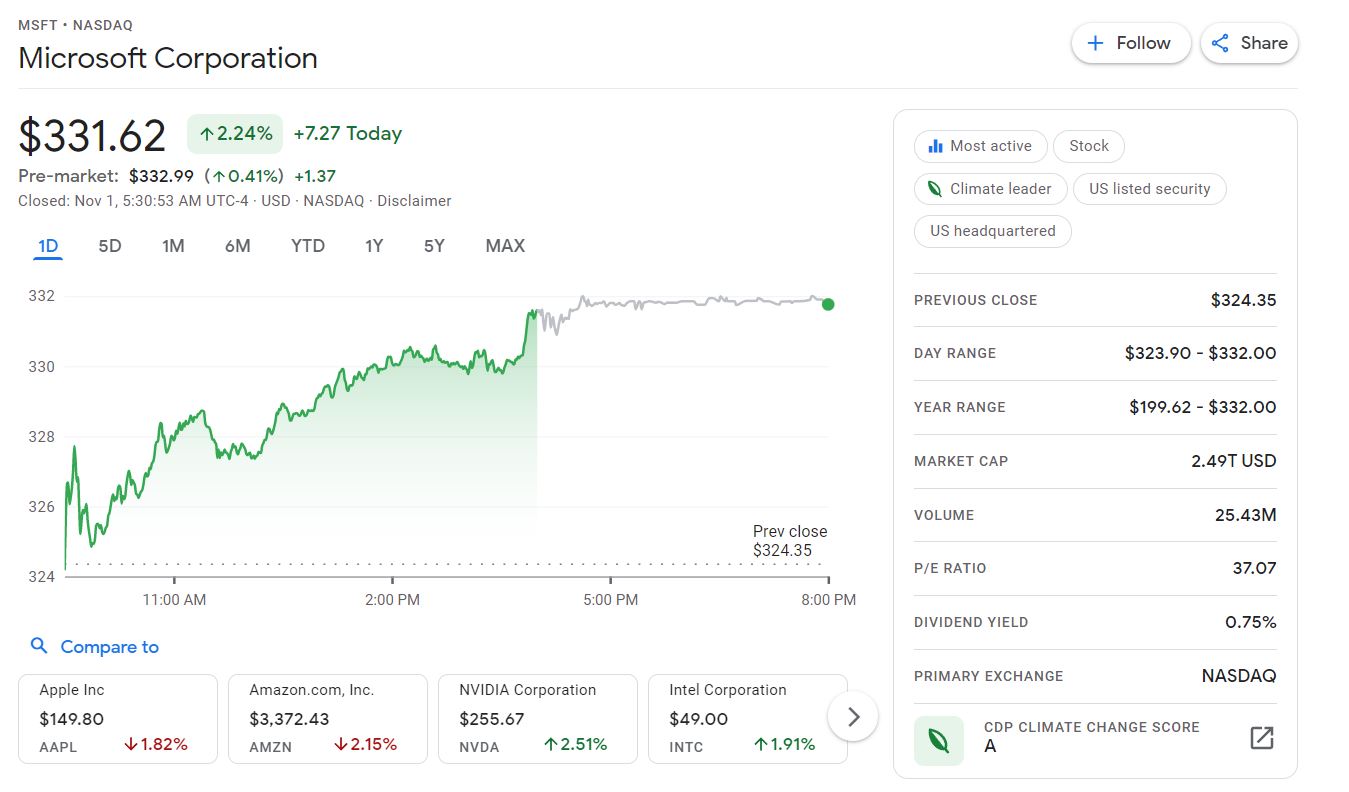Open the US headquartered tag

pos(992,231)
